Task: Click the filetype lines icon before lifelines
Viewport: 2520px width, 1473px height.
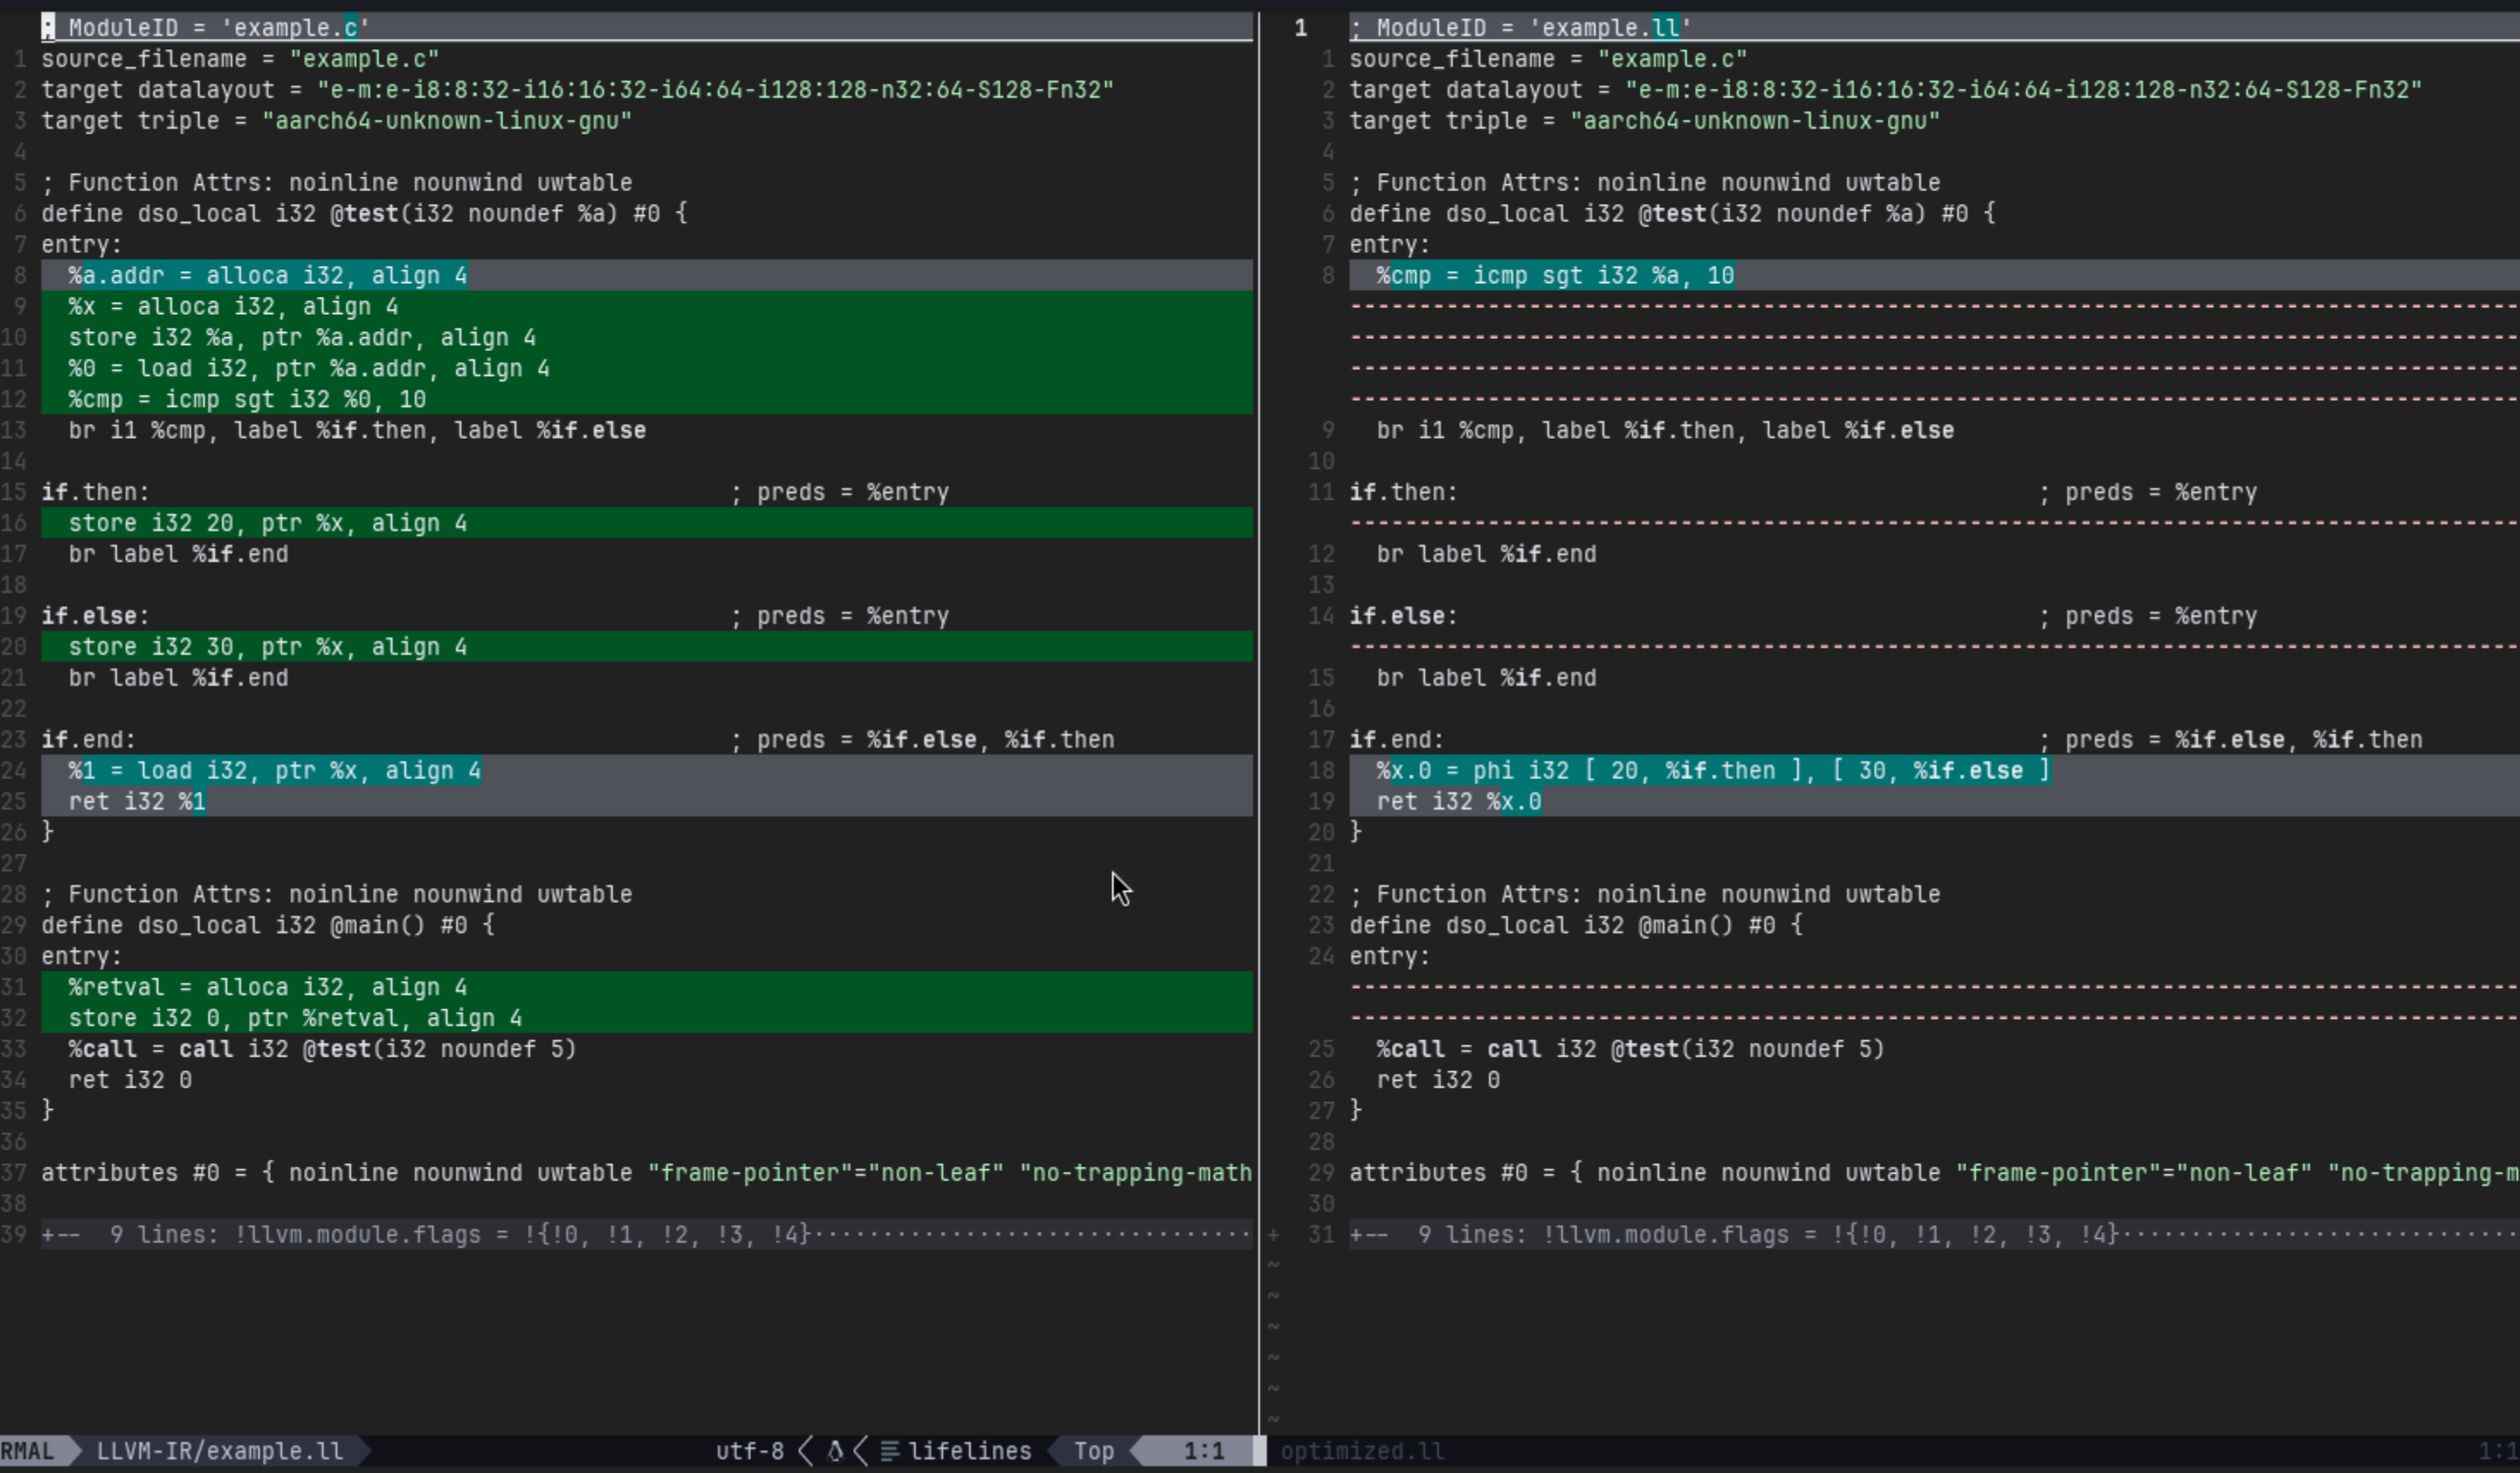Action: click(889, 1451)
